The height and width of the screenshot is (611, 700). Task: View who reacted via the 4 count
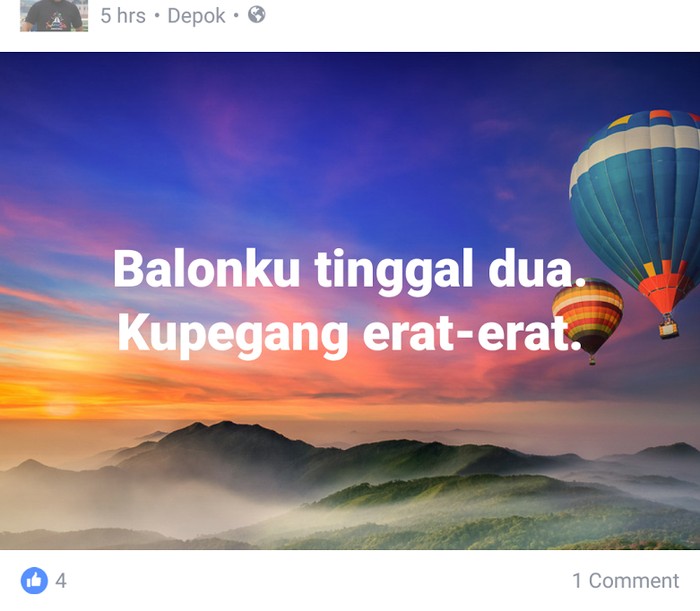coord(61,581)
